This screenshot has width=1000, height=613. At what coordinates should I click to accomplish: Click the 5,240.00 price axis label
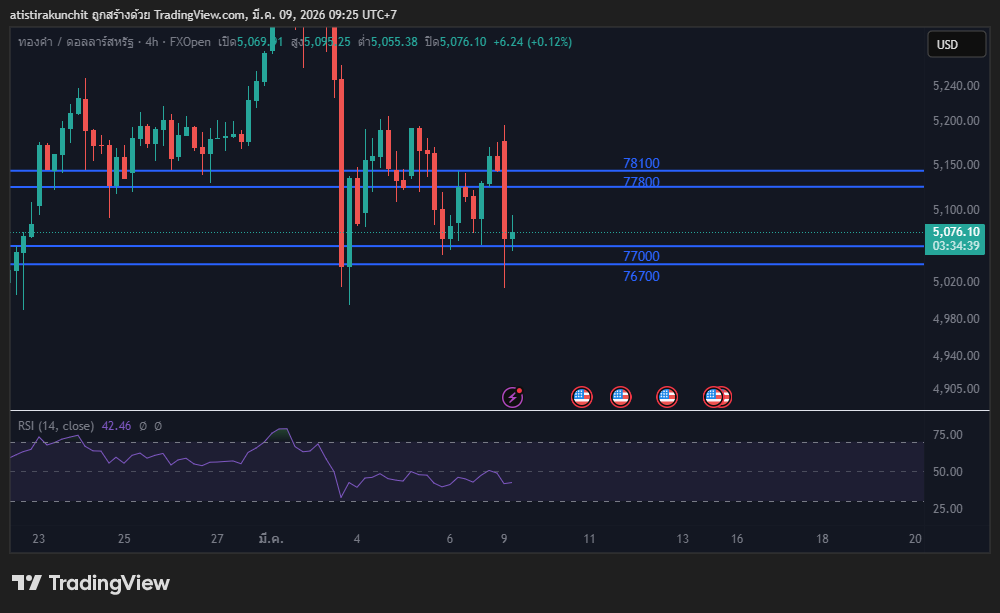click(955, 87)
